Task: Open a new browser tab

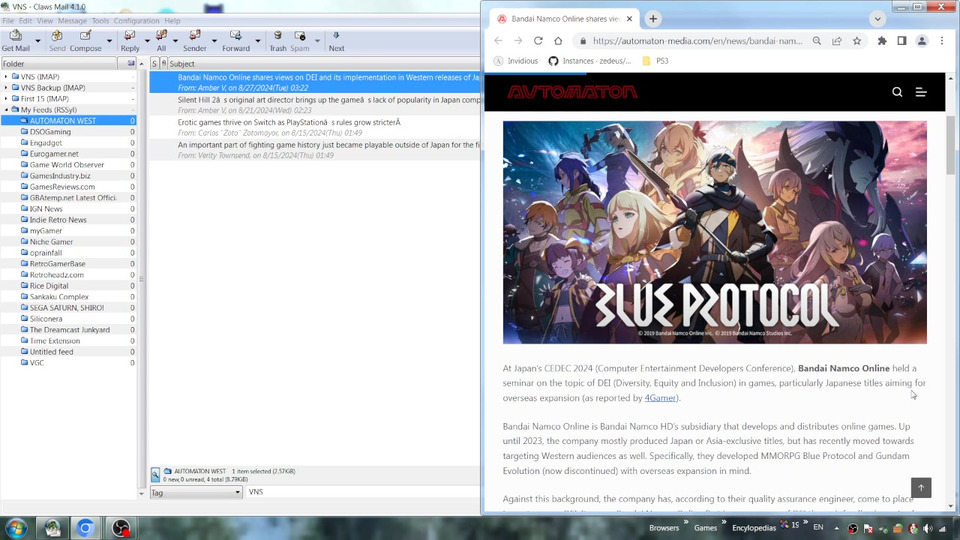Action: (x=653, y=19)
